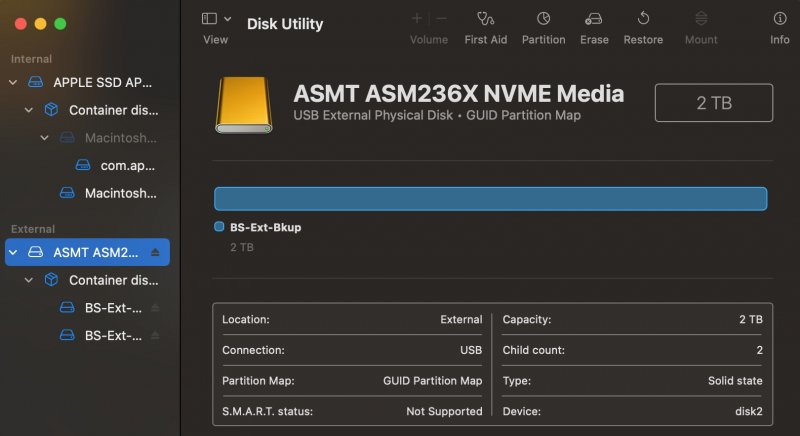The height and width of the screenshot is (436, 800).
Task: Collapse the external Container disk chevron
Action: (x=29, y=281)
